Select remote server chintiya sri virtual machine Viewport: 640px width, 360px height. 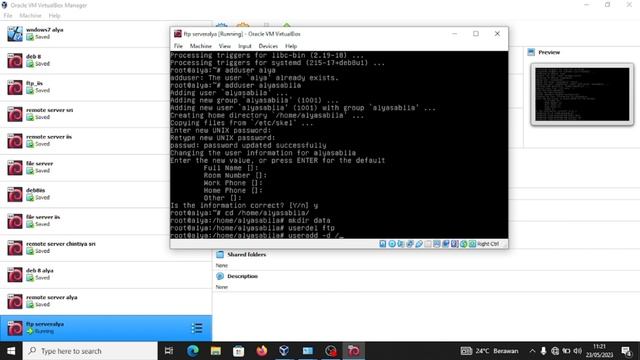[x=106, y=248]
